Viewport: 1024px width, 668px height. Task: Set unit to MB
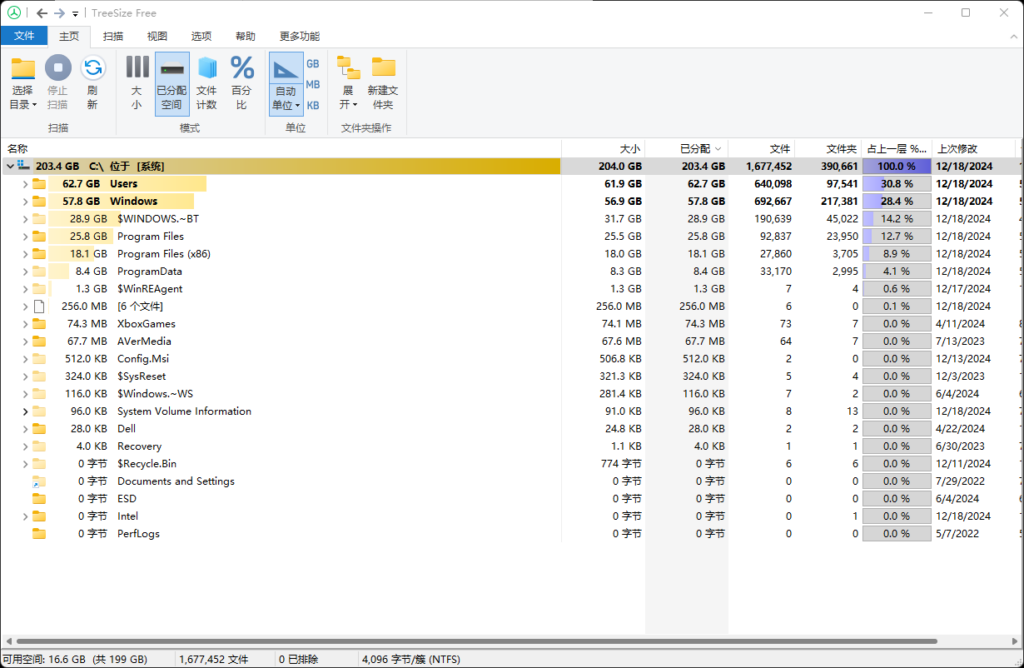(313, 85)
